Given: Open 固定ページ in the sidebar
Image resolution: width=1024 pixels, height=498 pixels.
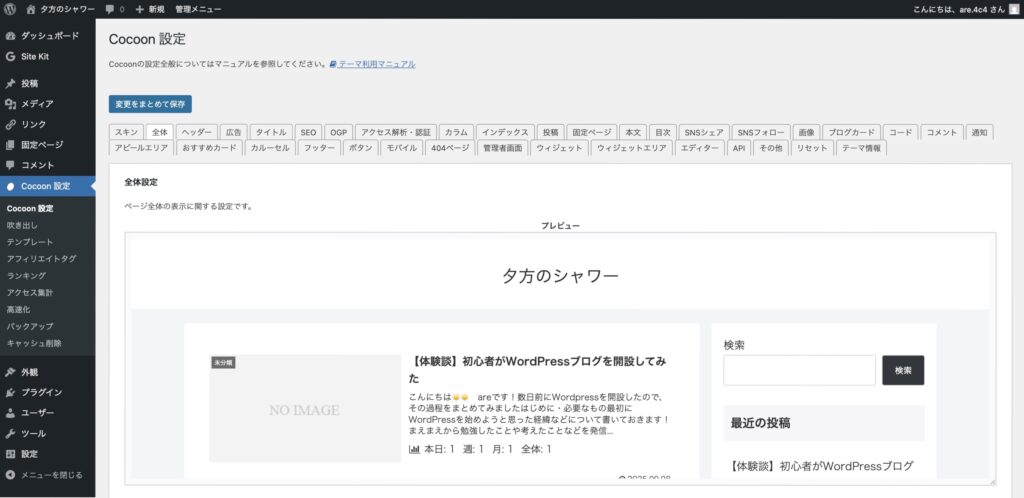Looking at the screenshot, I should click(48, 145).
